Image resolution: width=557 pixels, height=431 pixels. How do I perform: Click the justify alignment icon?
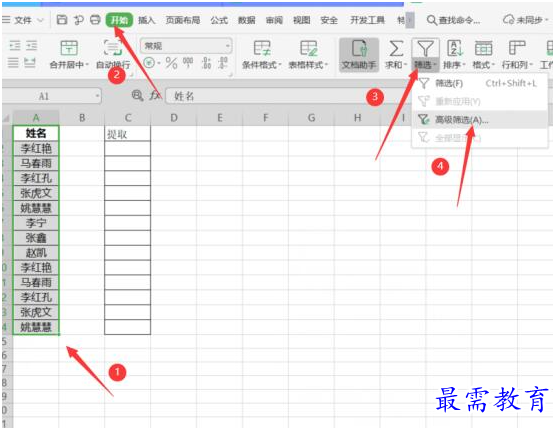click(13, 63)
